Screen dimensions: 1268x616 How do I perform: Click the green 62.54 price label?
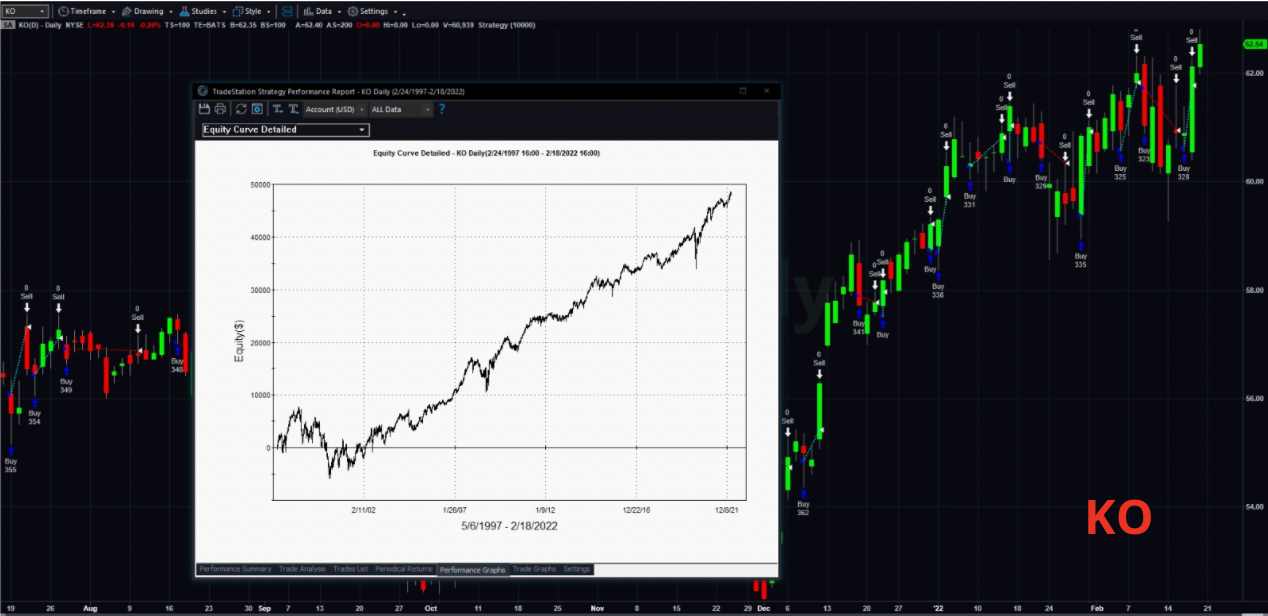coord(1252,45)
